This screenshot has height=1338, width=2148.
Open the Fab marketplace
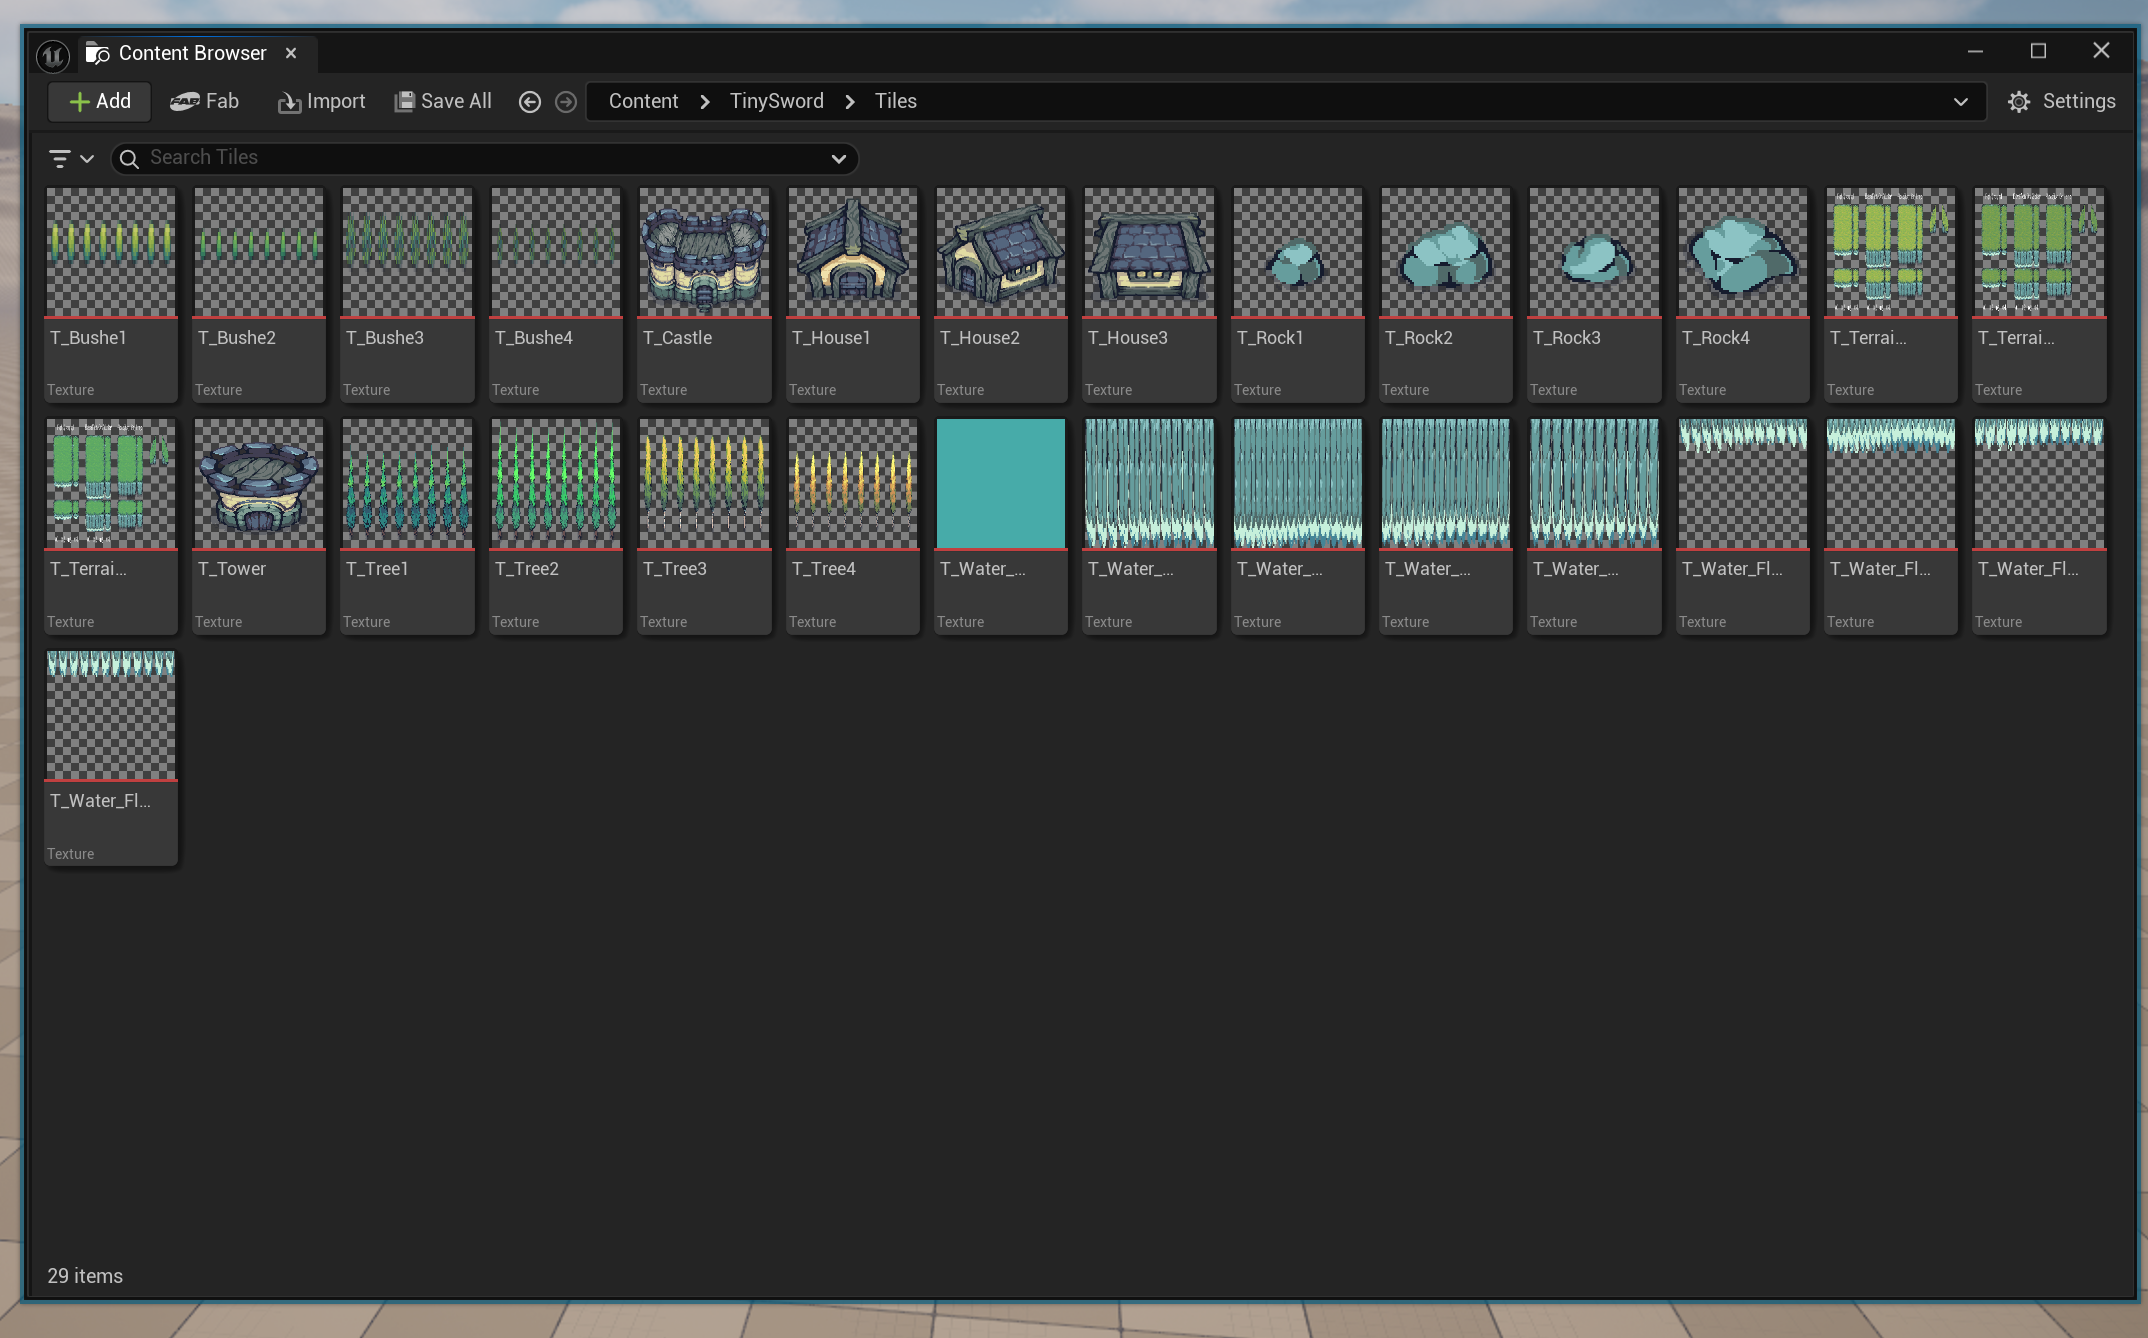204,101
